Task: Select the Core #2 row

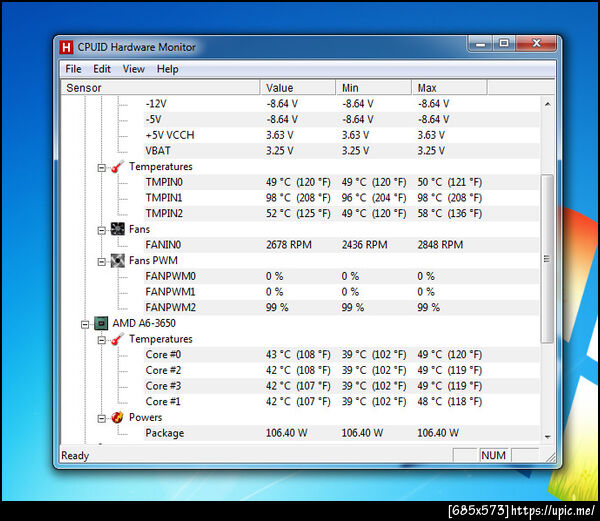Action: tap(342, 370)
